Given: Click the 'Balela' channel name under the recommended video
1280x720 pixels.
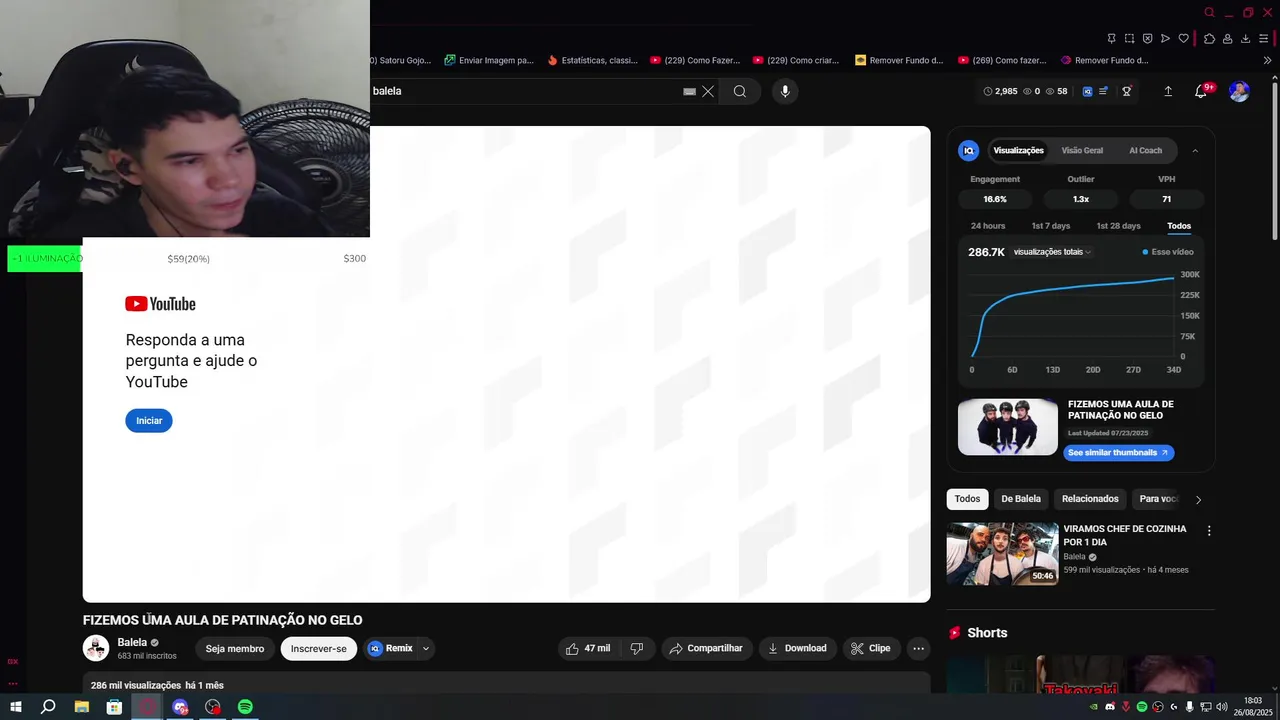Looking at the screenshot, I should (x=1074, y=557).
